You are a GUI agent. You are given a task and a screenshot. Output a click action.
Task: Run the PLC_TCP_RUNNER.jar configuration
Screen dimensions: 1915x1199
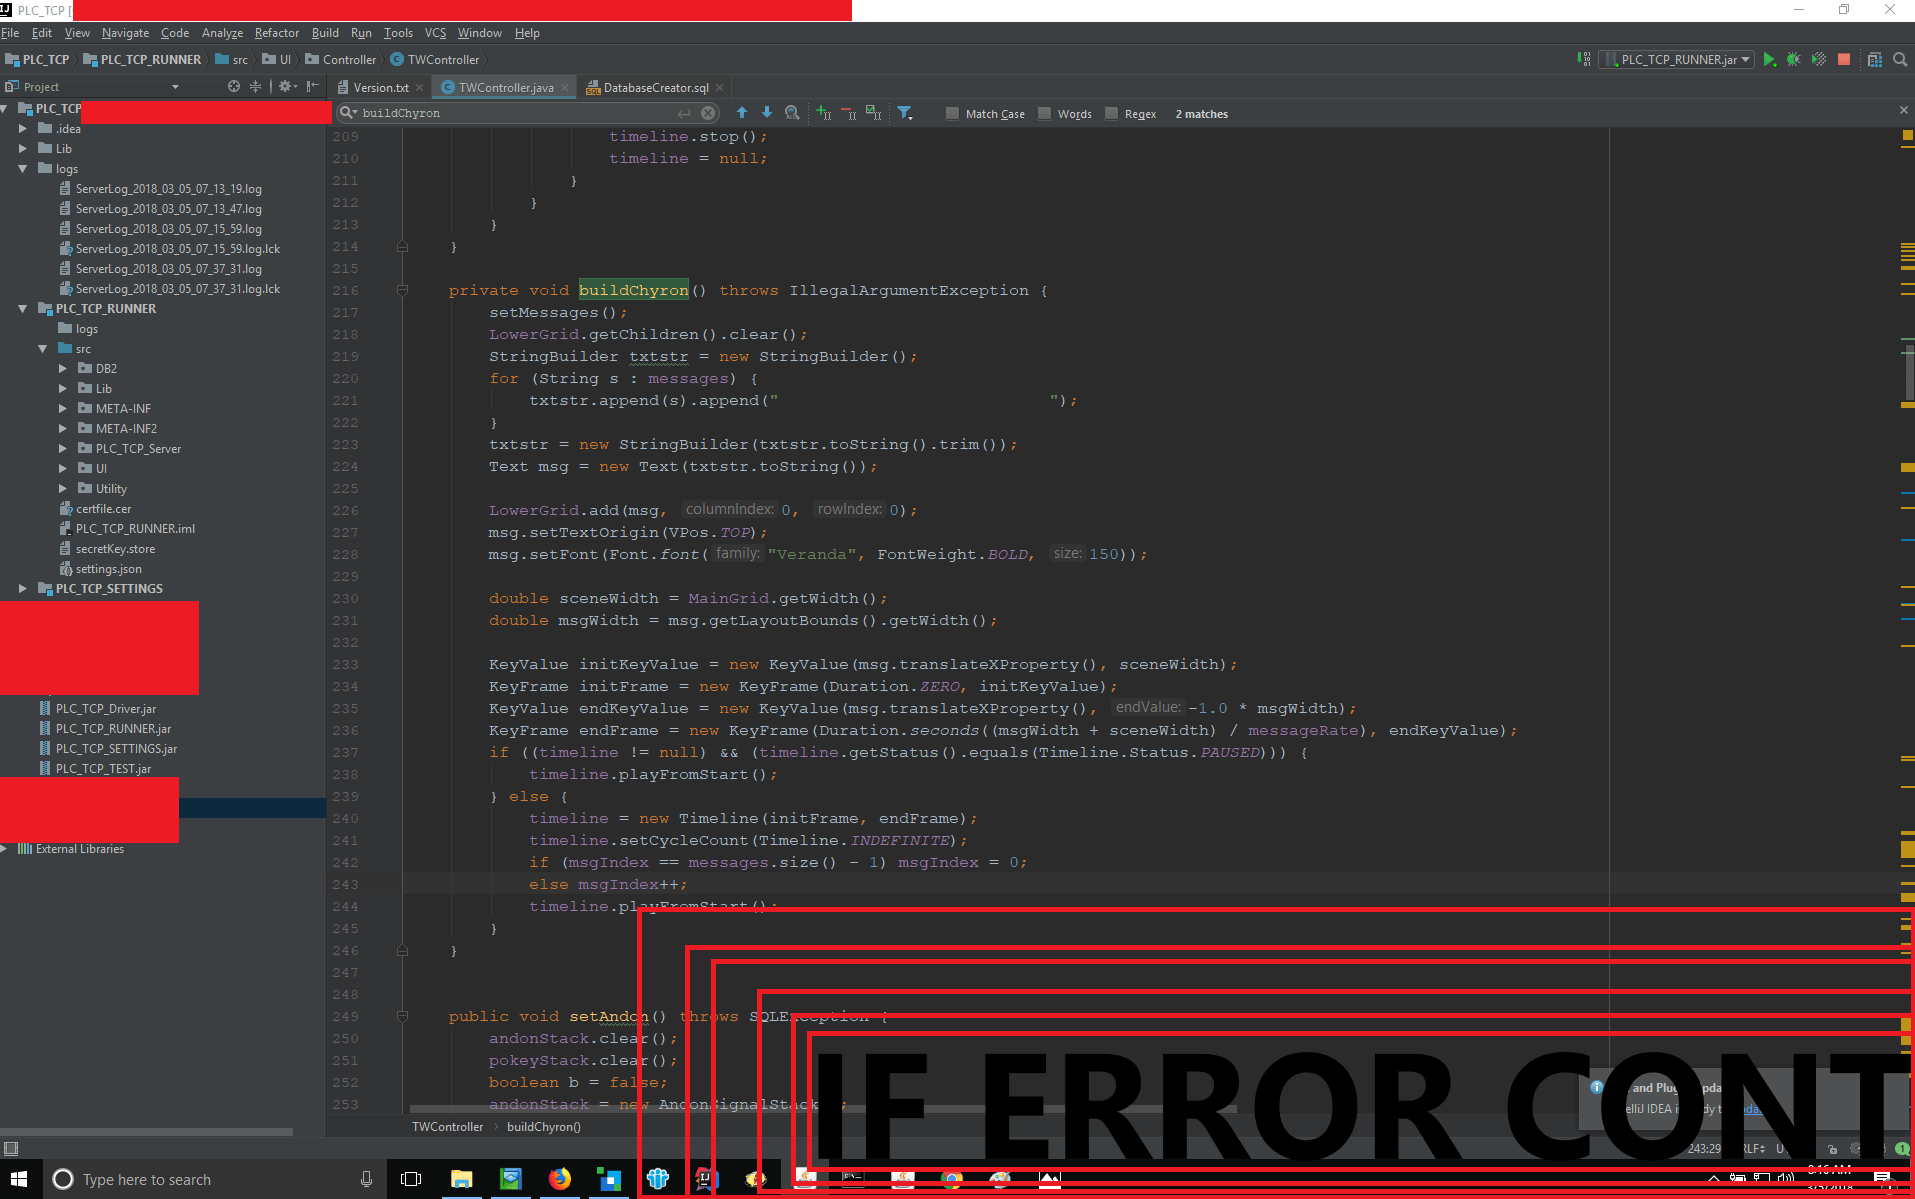(1769, 60)
